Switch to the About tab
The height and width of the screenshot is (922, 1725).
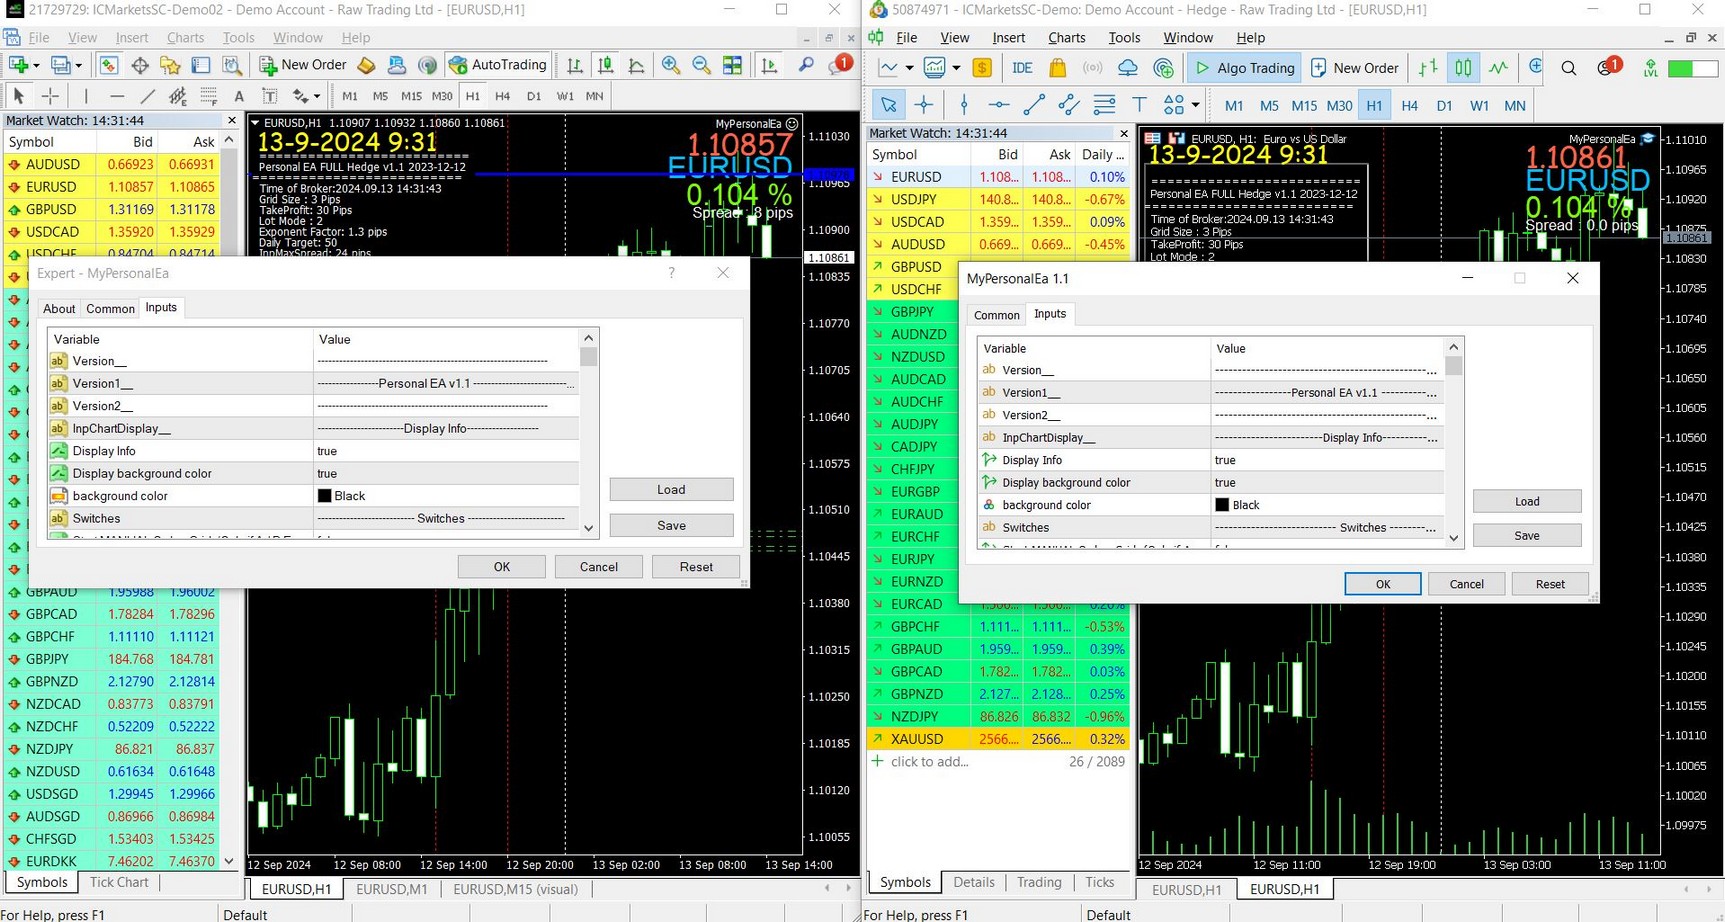(59, 309)
